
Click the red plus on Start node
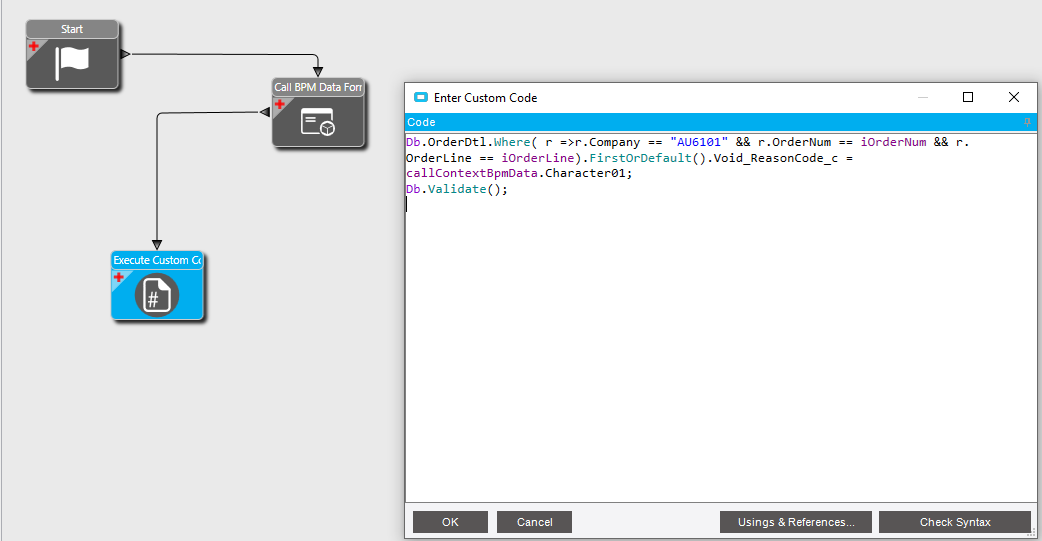tap(33, 47)
